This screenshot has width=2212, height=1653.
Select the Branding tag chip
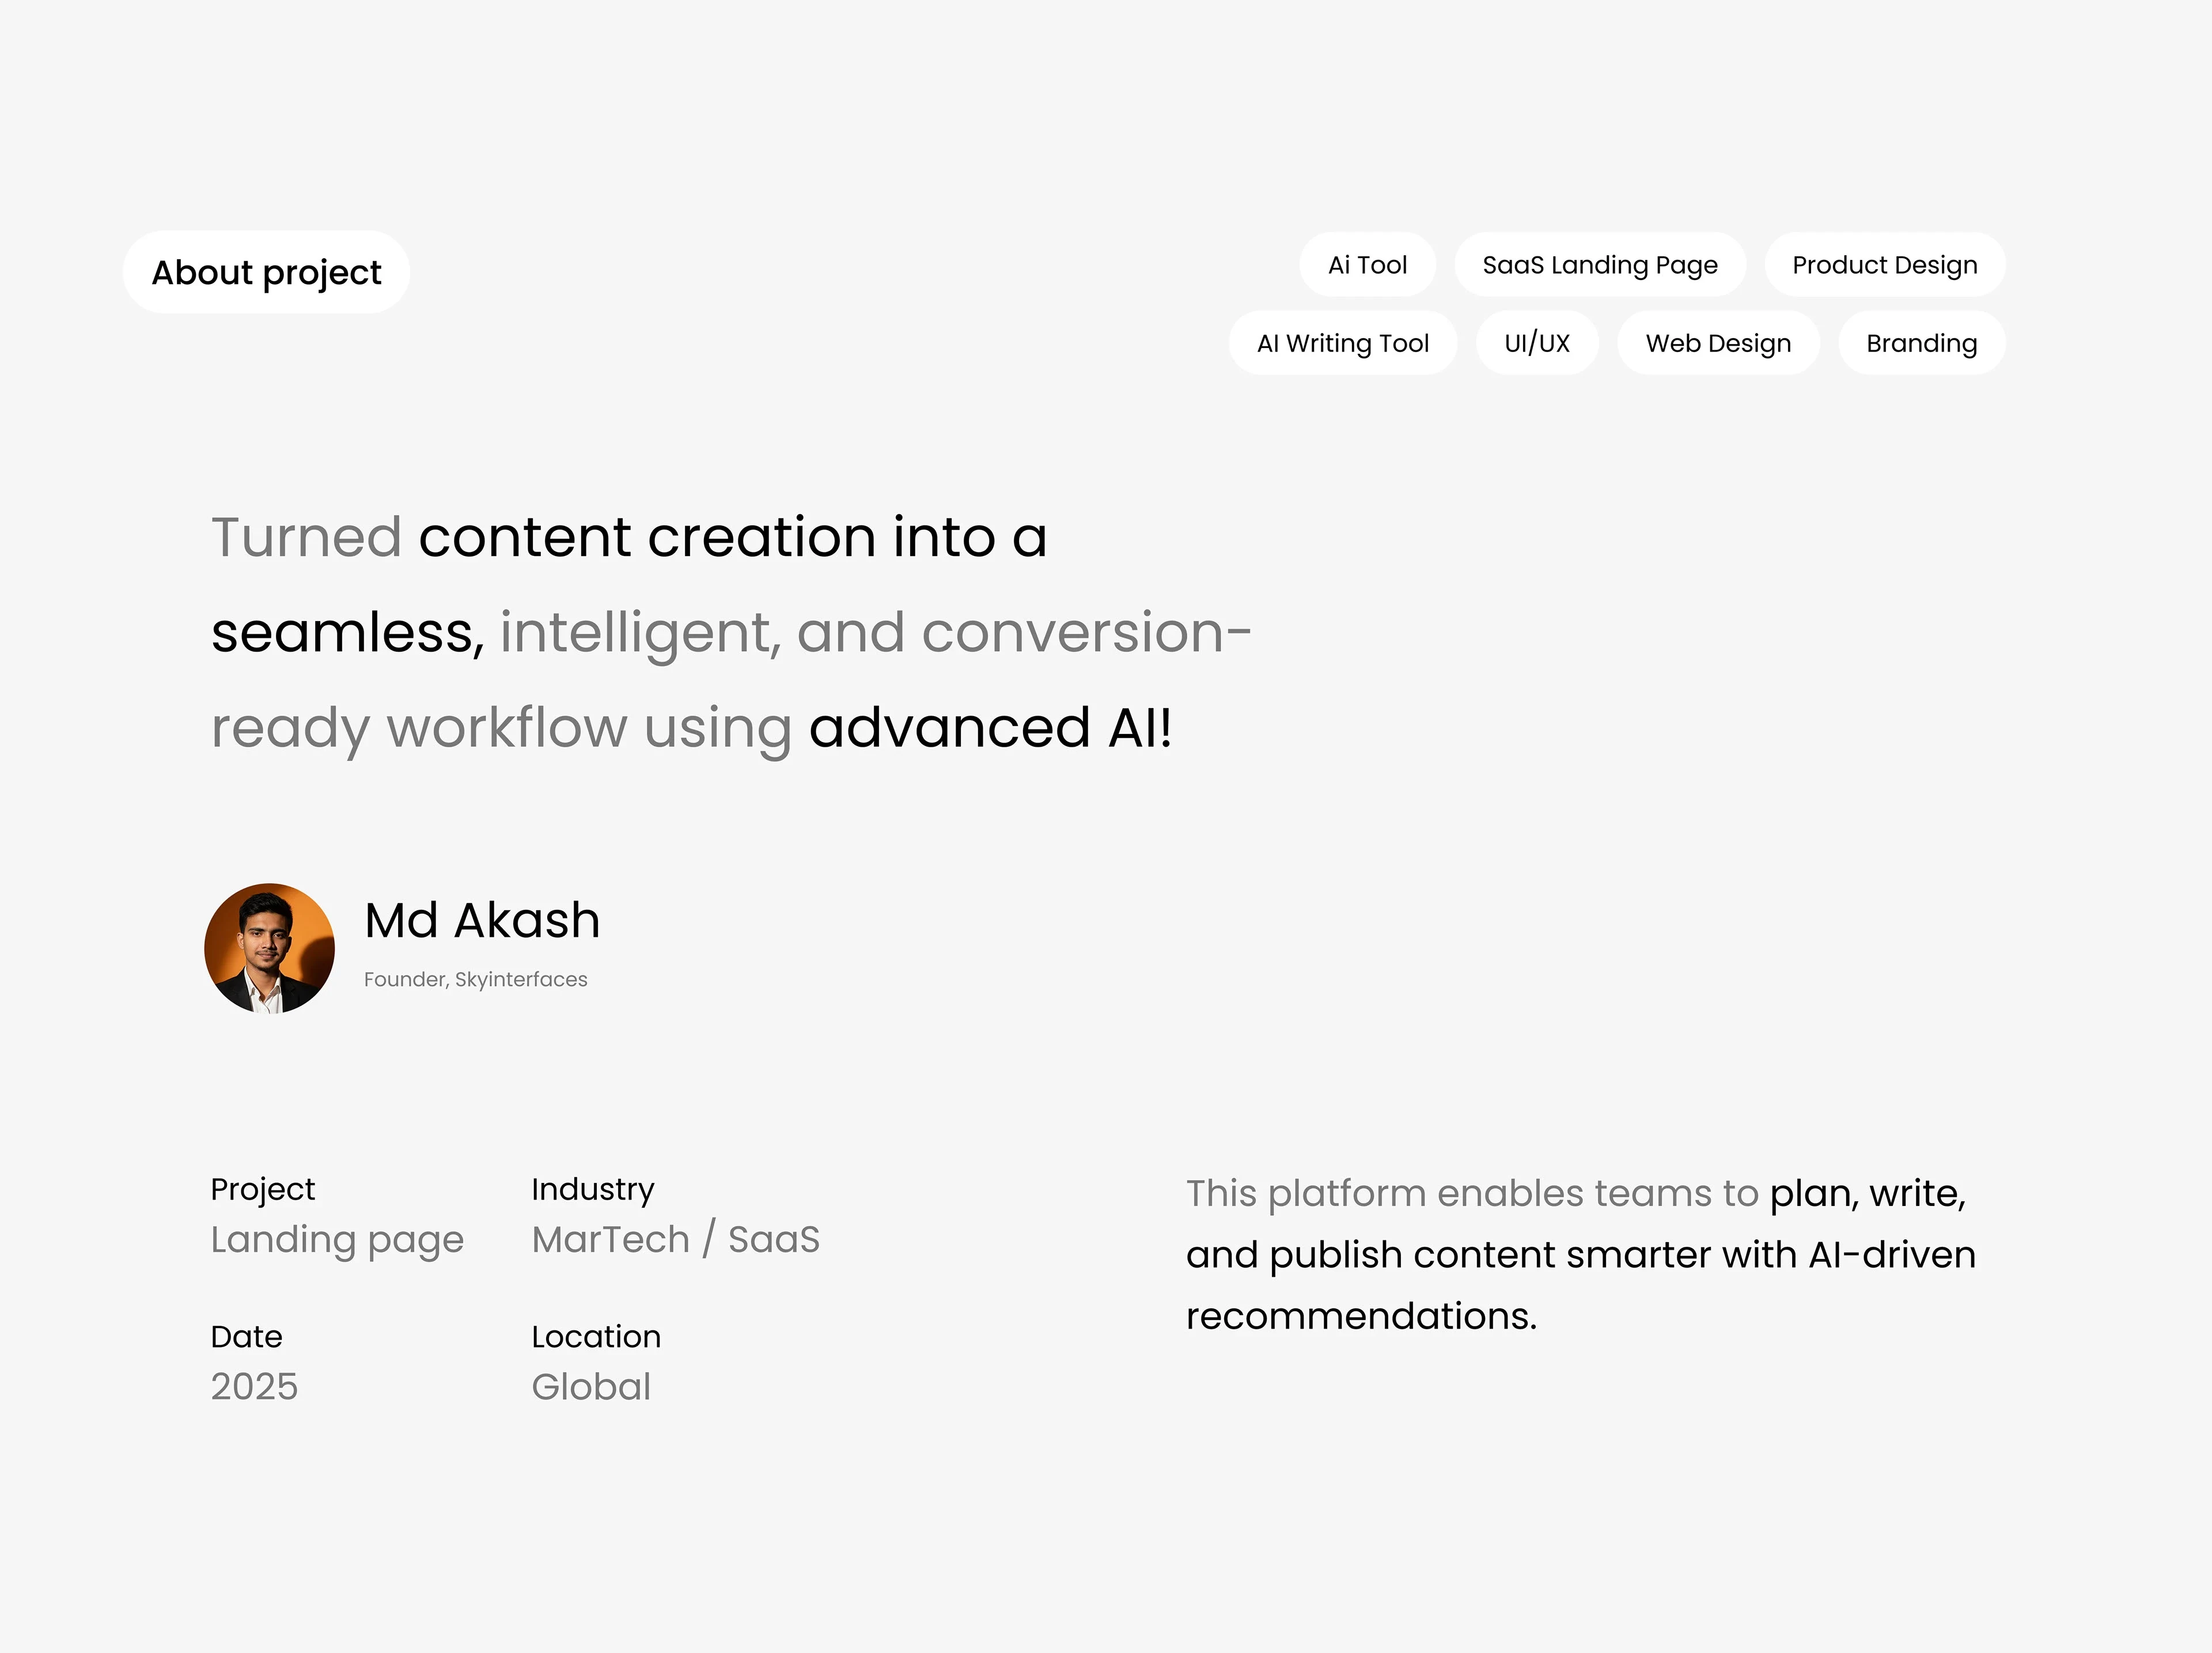coord(1921,343)
